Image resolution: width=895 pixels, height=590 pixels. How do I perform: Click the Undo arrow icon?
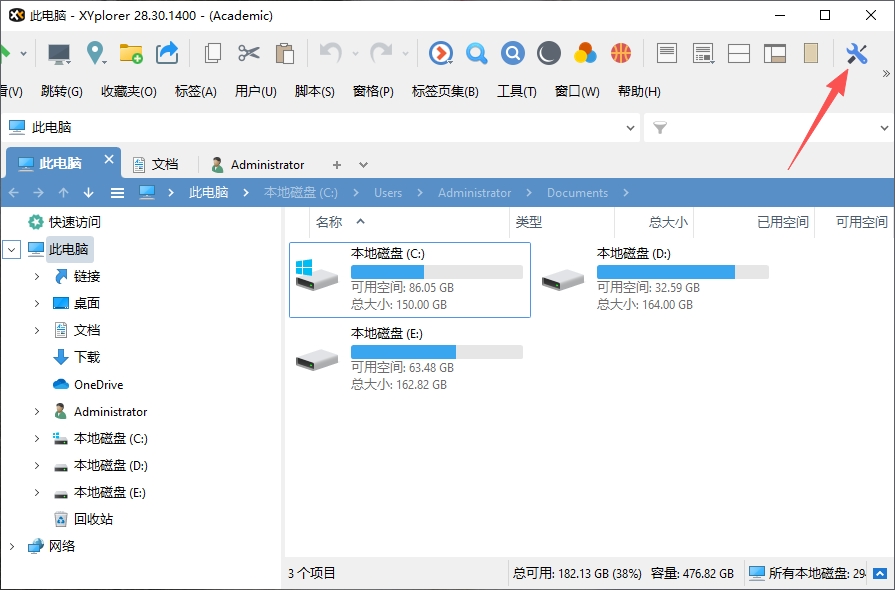click(x=330, y=53)
